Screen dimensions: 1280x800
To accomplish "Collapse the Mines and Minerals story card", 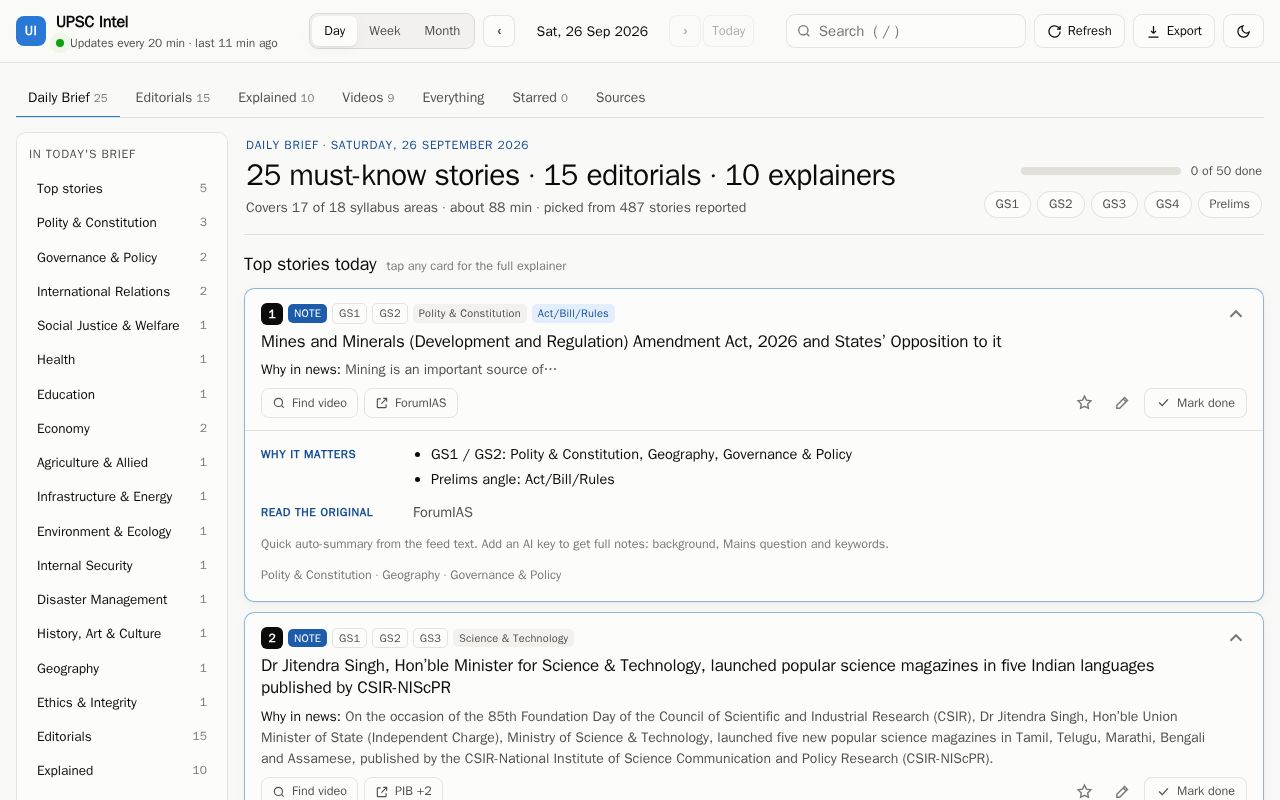I will pos(1236,314).
